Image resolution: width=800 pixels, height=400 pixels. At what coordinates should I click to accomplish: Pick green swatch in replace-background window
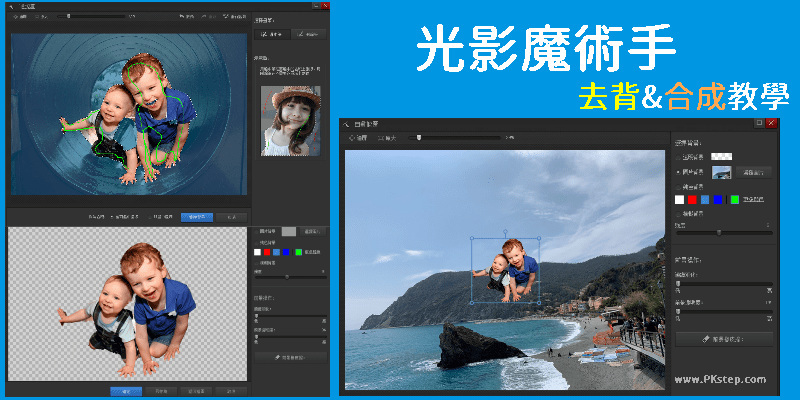pyautogui.click(x=735, y=199)
